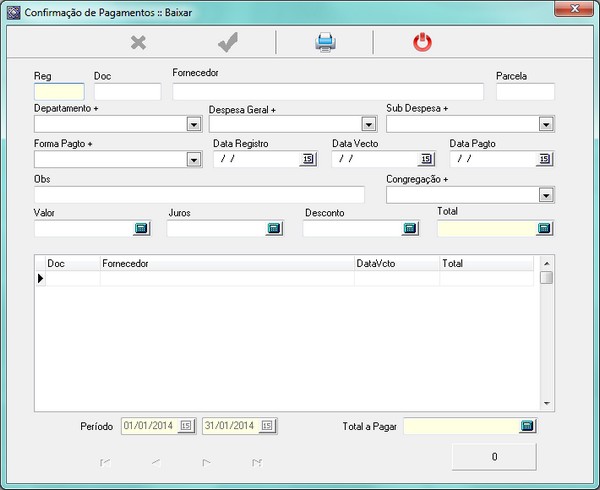Exit the form with red power icon
Viewport: 600px width, 490px height.
(422, 42)
